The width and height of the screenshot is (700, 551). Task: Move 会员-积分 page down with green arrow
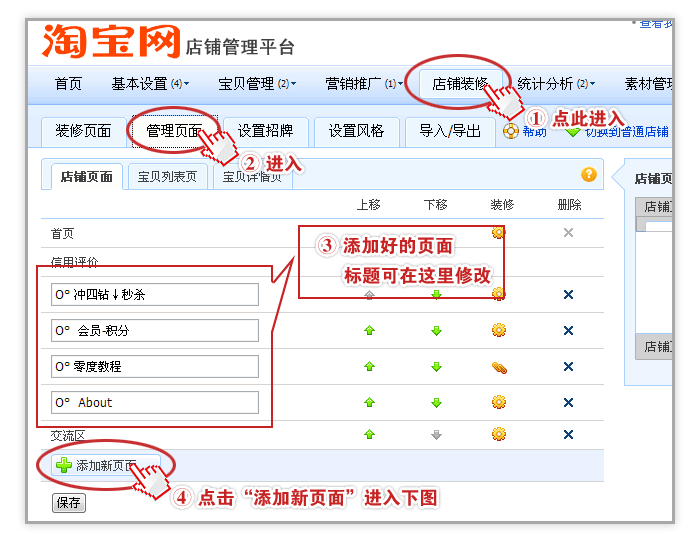tap(436, 330)
